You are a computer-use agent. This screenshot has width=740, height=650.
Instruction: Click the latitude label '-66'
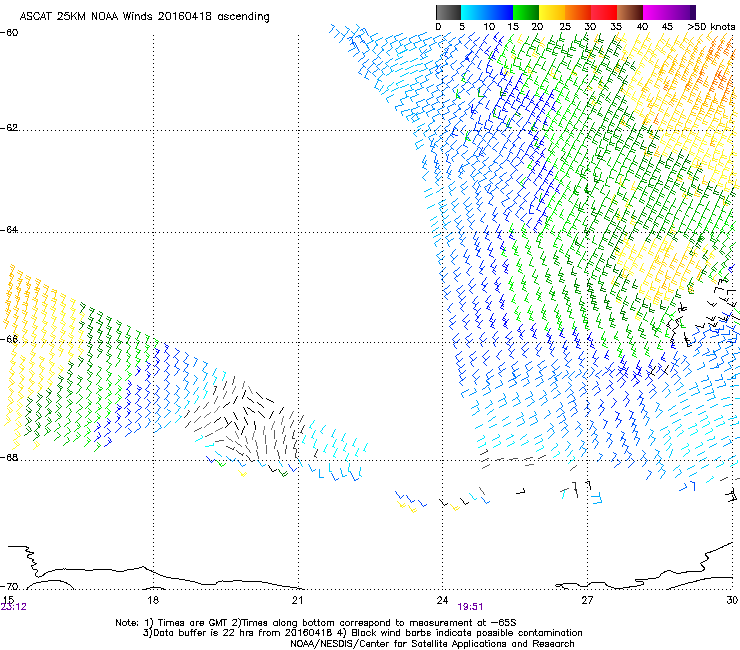pyautogui.click(x=9, y=339)
